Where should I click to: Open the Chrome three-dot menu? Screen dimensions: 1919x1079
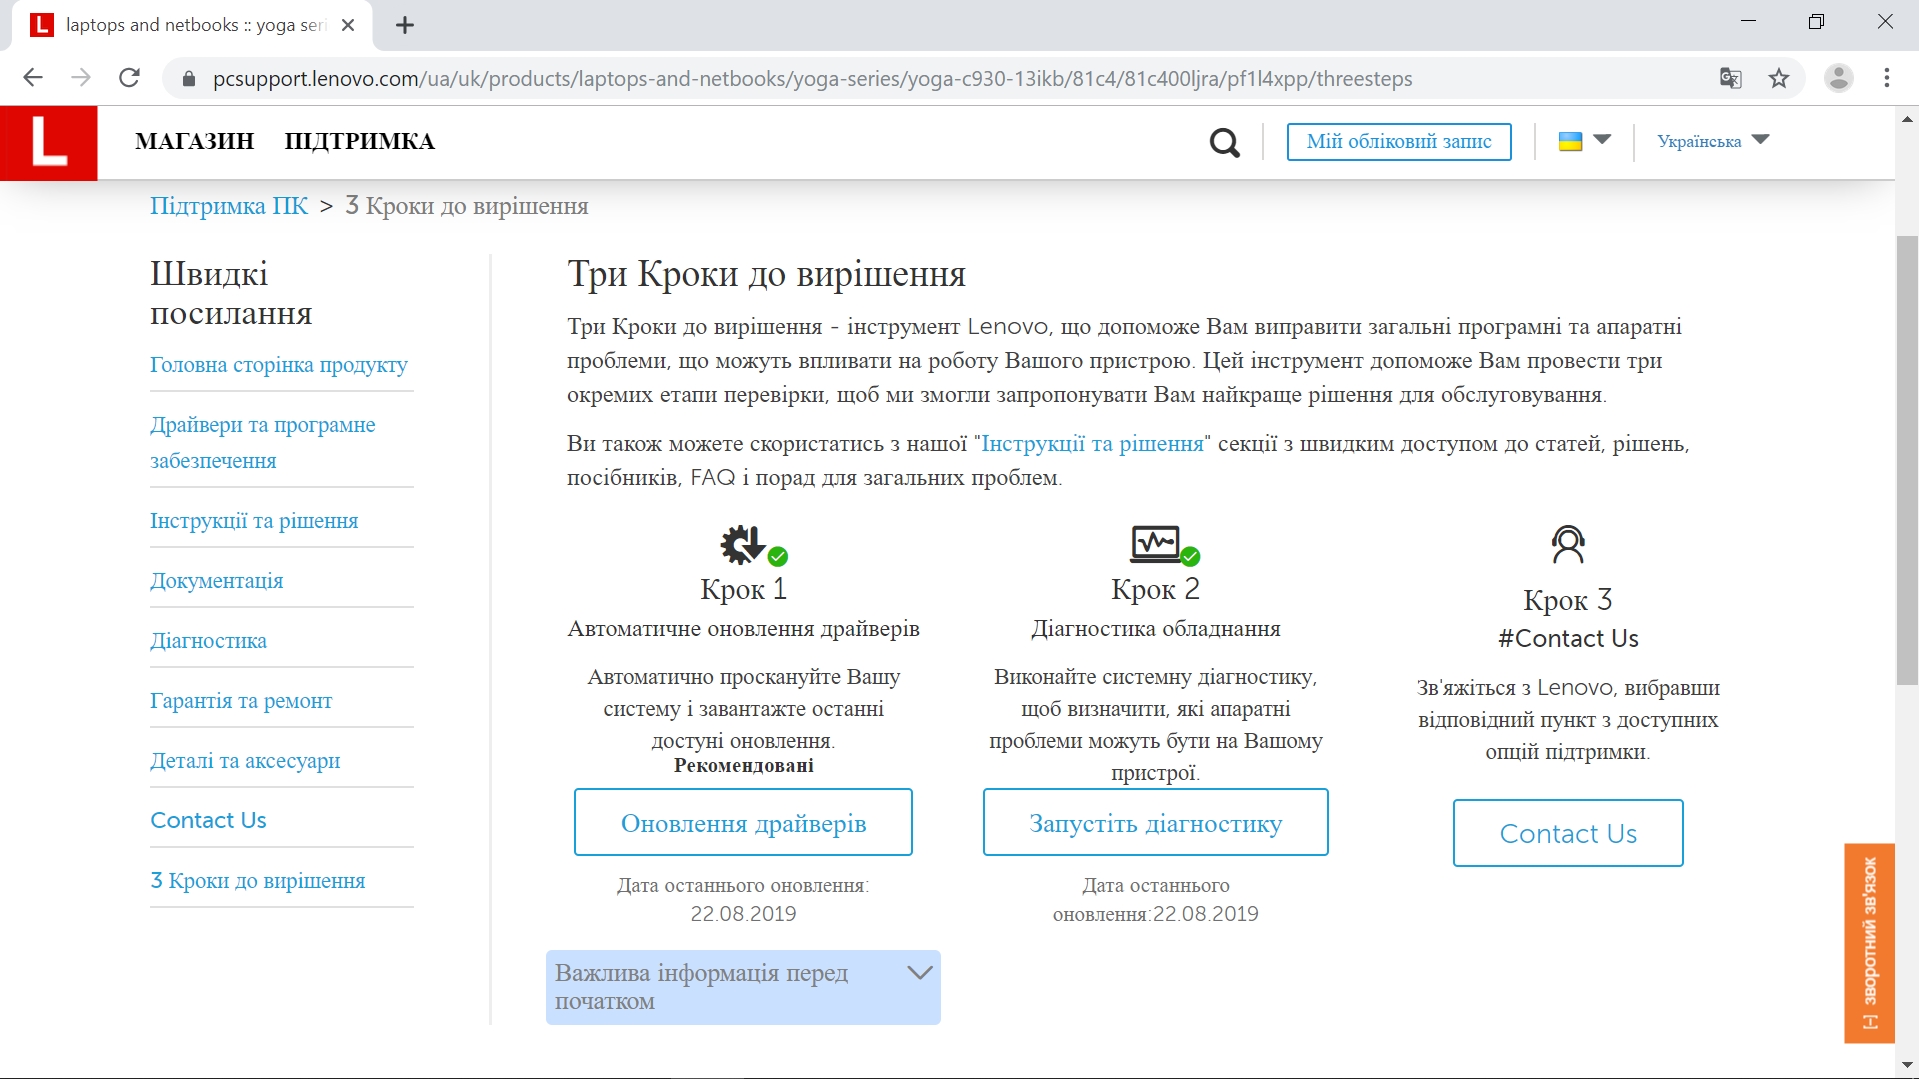[x=1887, y=78]
